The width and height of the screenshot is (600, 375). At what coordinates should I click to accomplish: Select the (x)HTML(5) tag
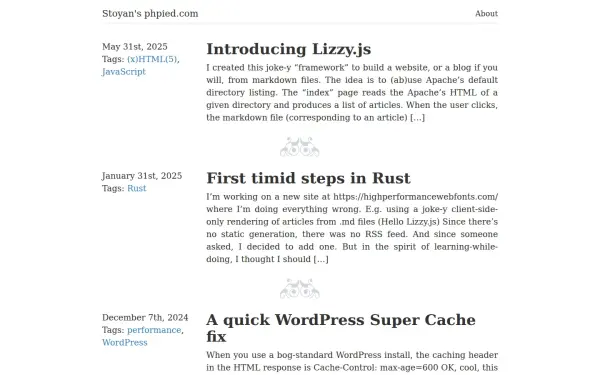tap(153, 59)
